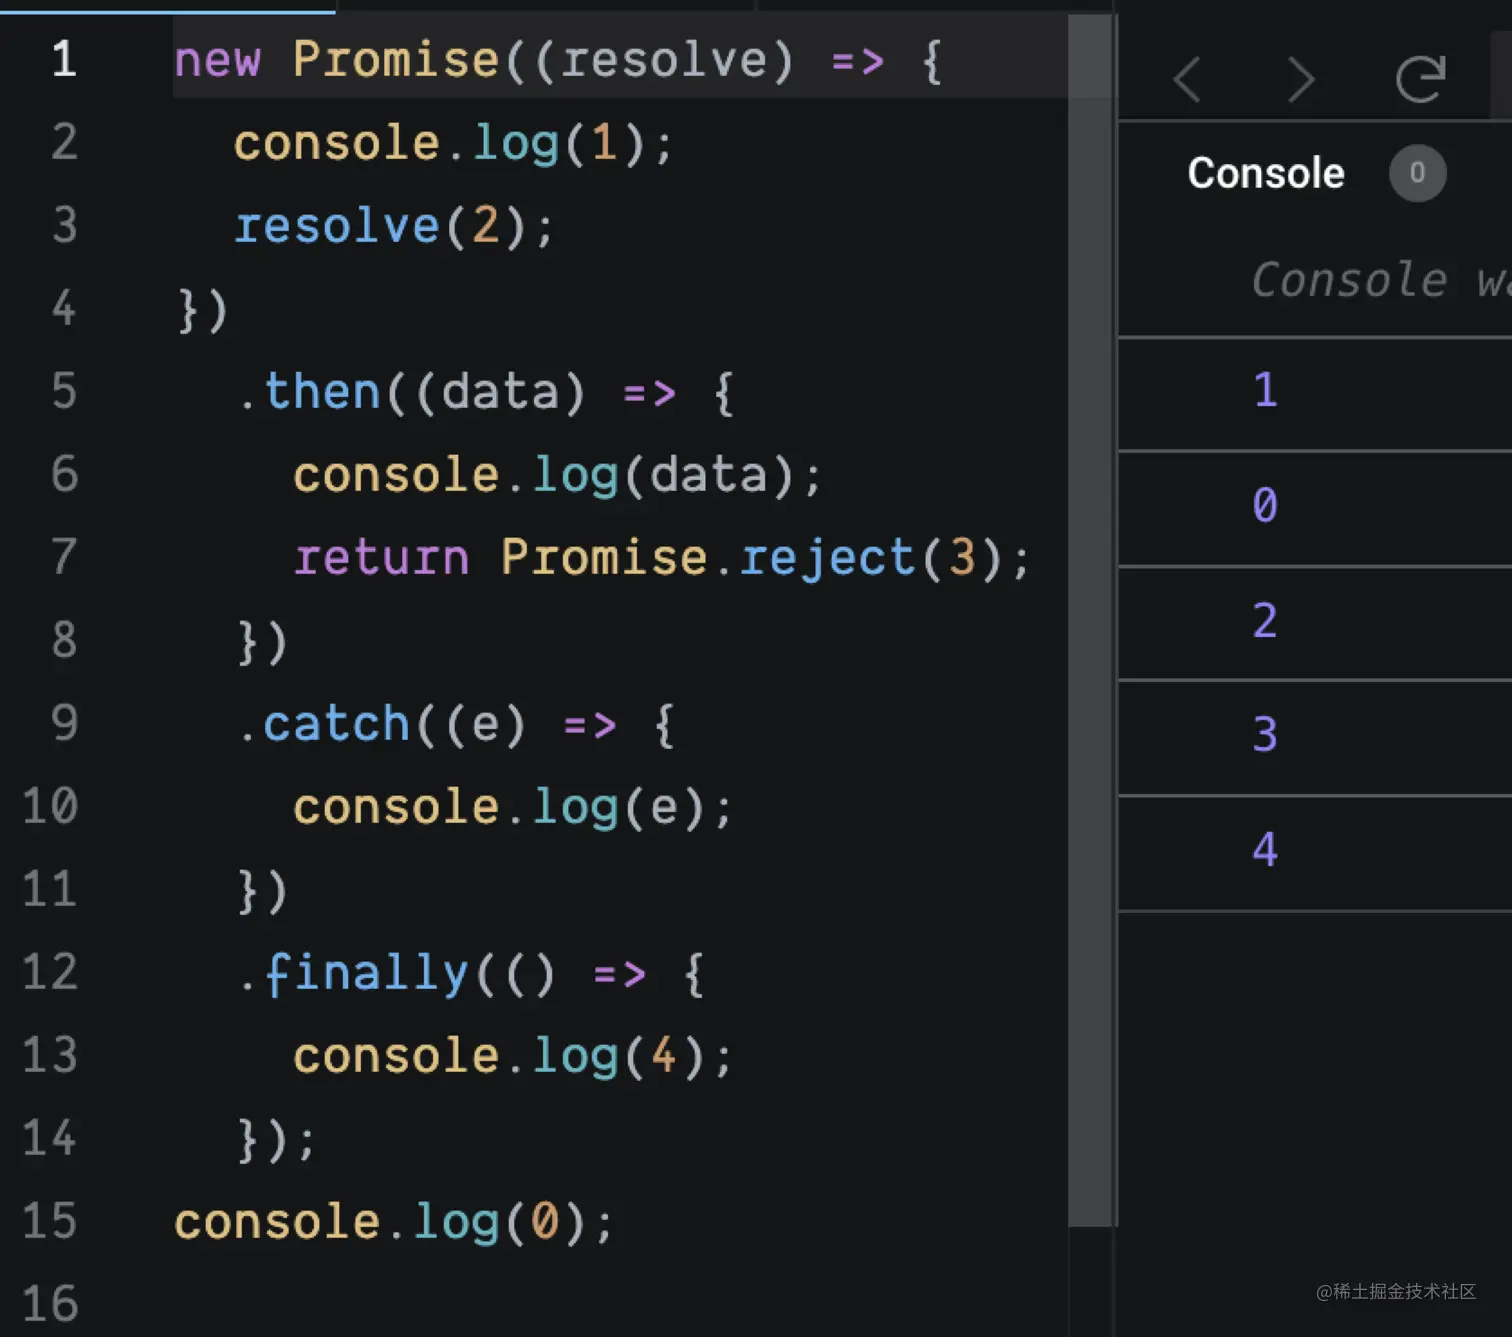Click line number 1 in gutter
Image resolution: width=1512 pixels, height=1337 pixels.
[x=64, y=59]
